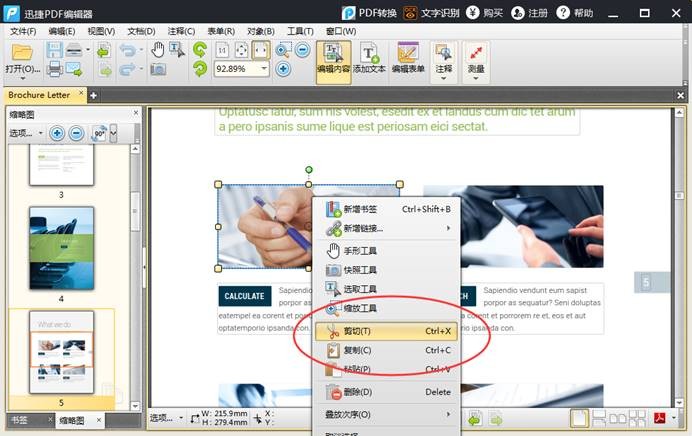Open 注释(C) menu

(181, 31)
